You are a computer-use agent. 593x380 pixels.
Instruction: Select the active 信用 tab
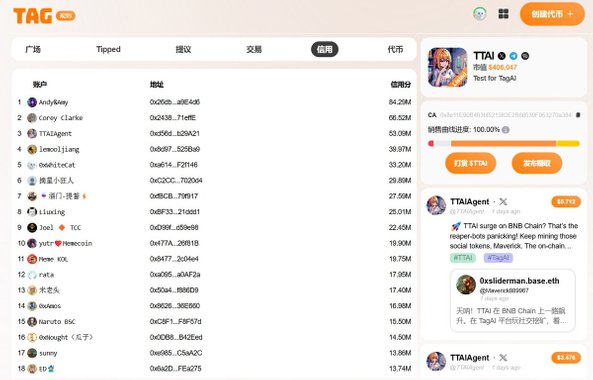tap(324, 49)
